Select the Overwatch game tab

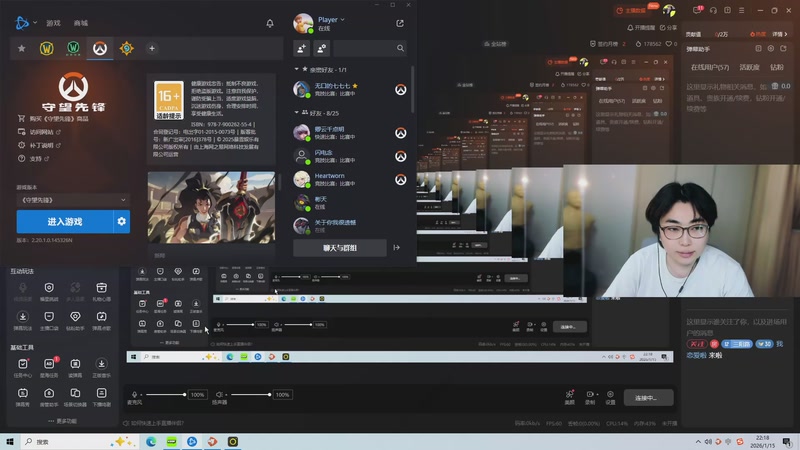[100, 48]
